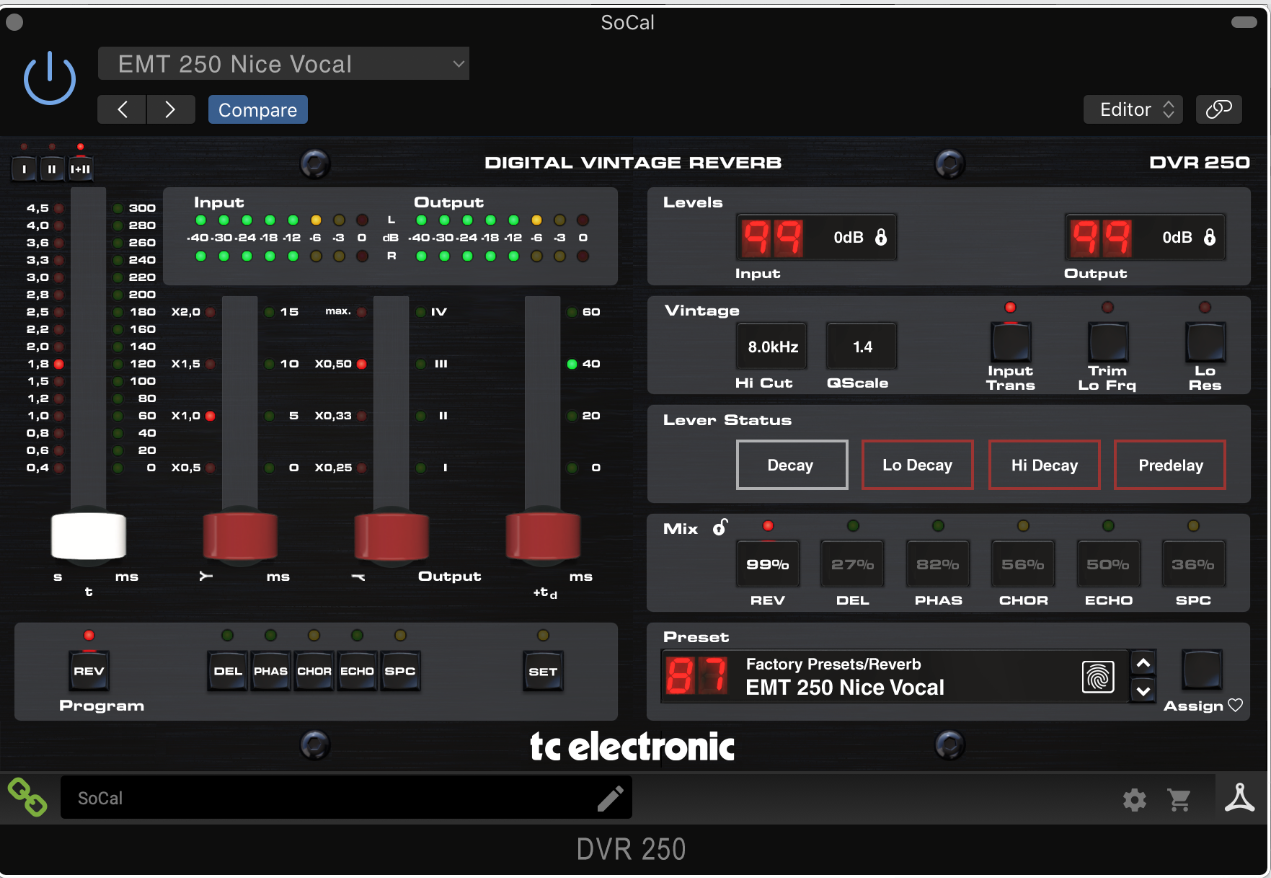
Task: Open the EMT 250 Nice Vocal preset dropdown
Action: coord(283,64)
